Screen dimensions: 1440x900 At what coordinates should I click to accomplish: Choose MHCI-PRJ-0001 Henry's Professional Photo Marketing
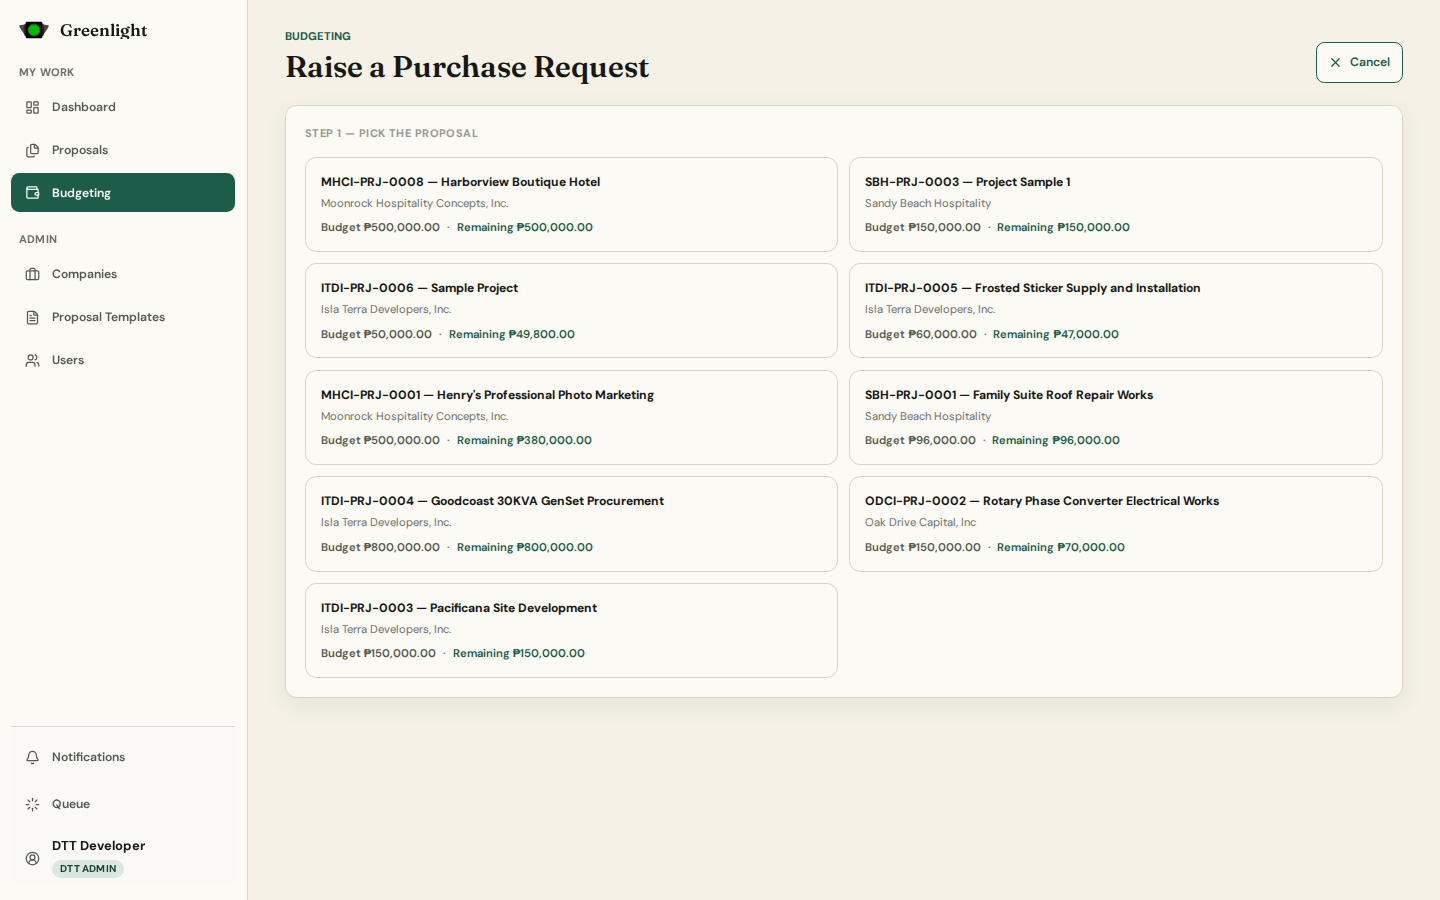click(x=571, y=417)
